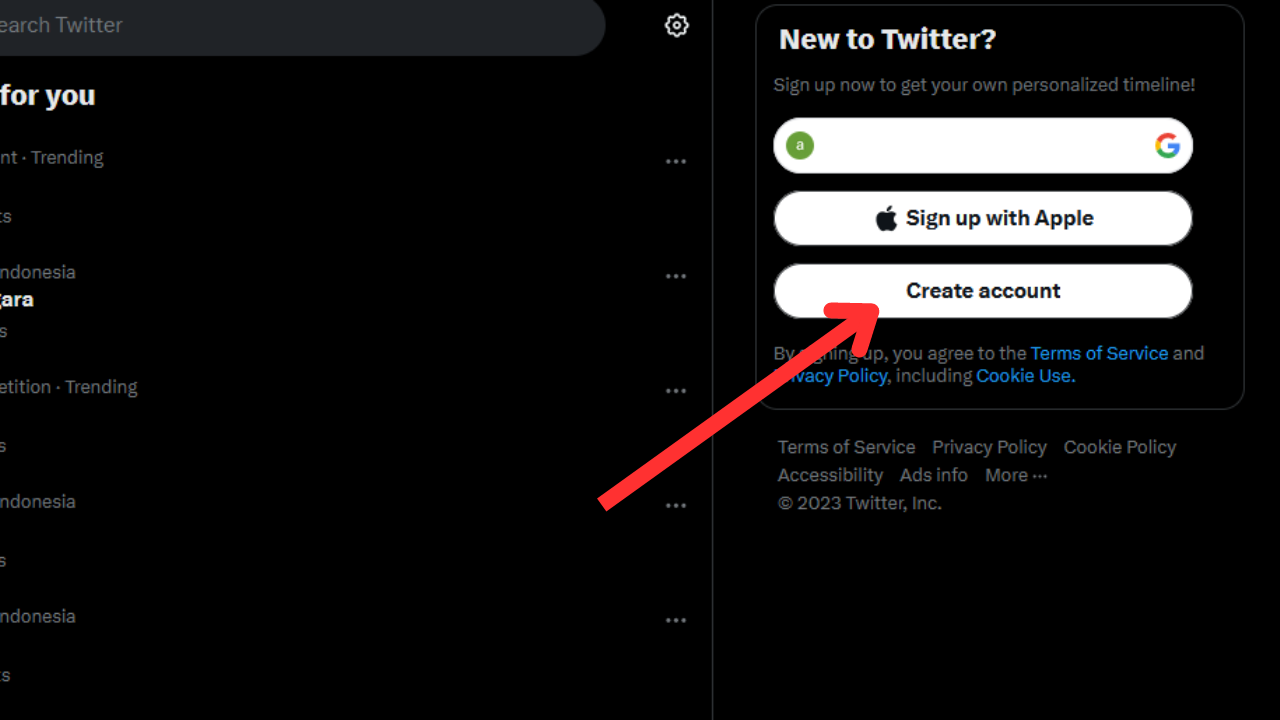Image resolution: width=1280 pixels, height=720 pixels.
Task: Open more options for second trend row
Action: coord(676,276)
